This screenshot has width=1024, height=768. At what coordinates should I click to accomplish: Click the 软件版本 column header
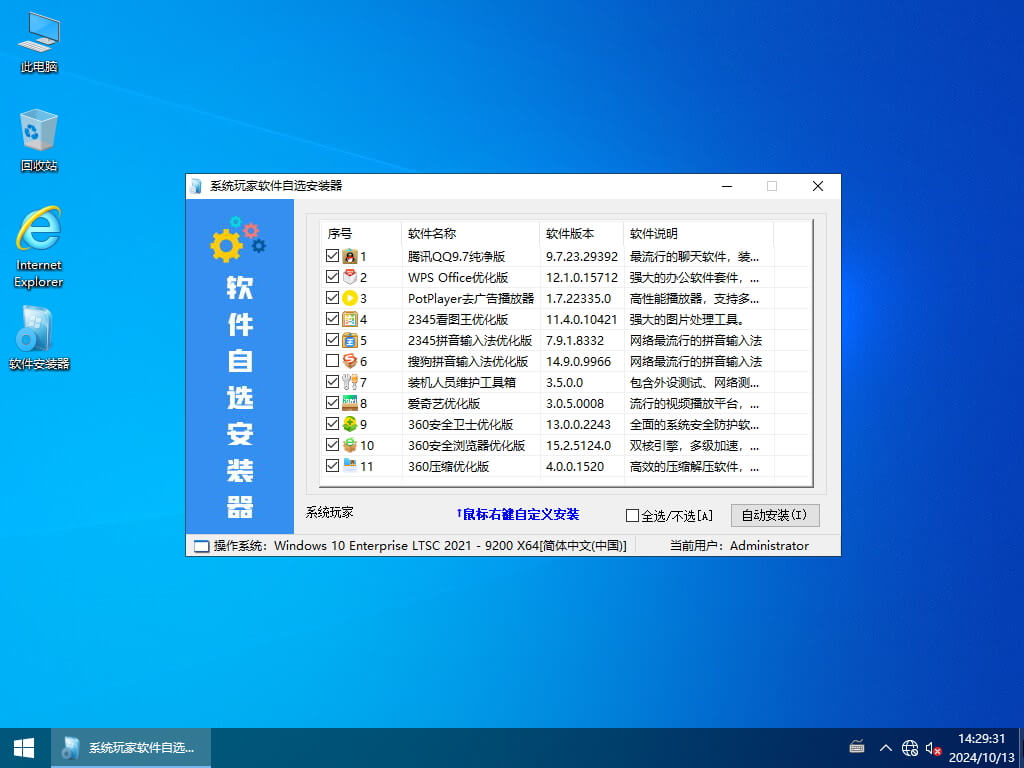[581, 233]
